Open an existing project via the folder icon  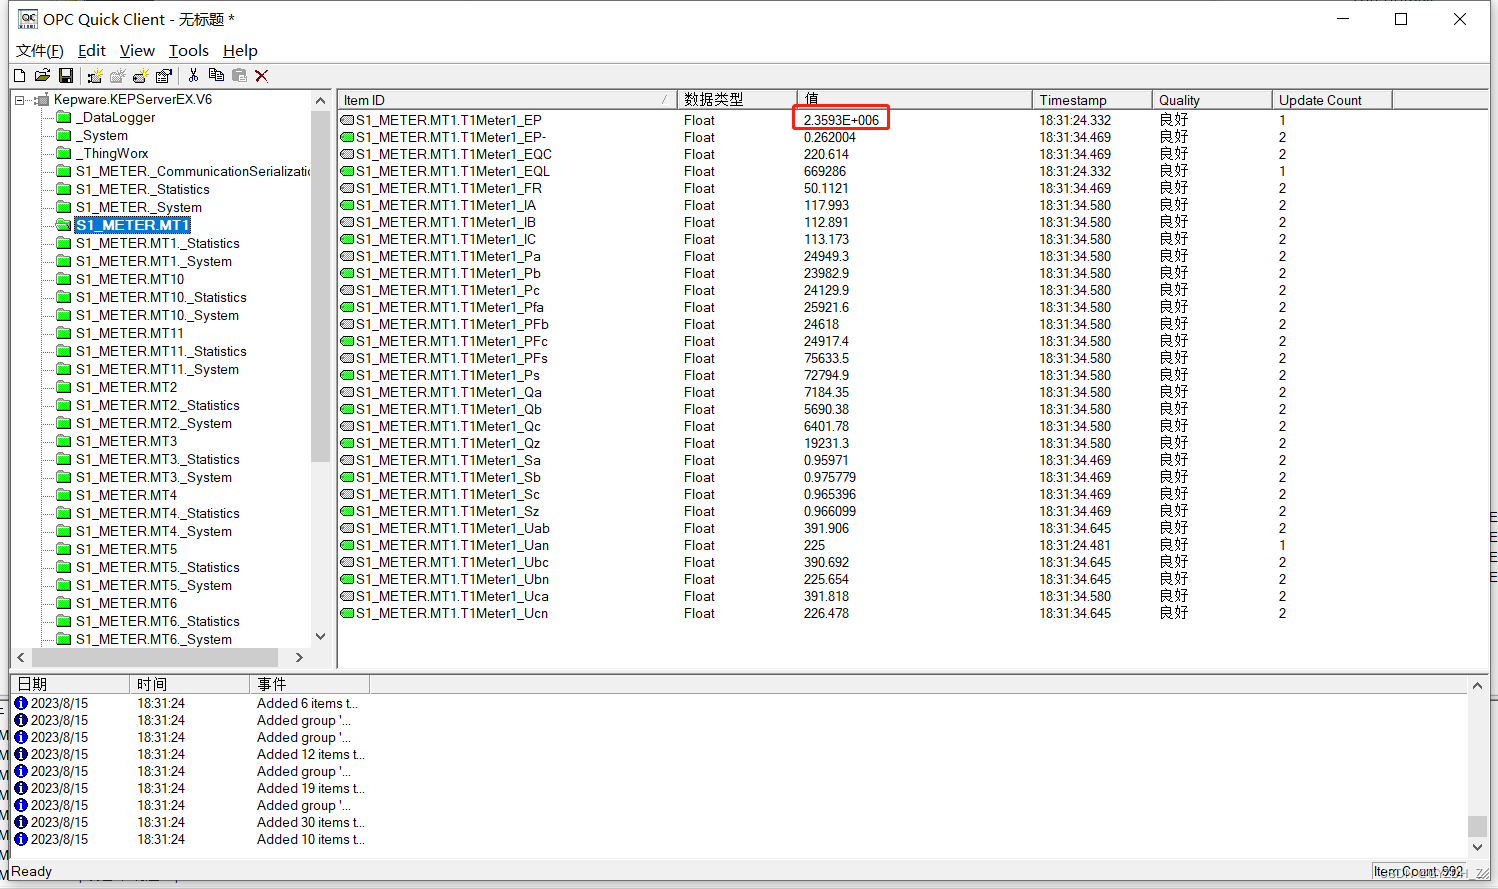click(42, 75)
